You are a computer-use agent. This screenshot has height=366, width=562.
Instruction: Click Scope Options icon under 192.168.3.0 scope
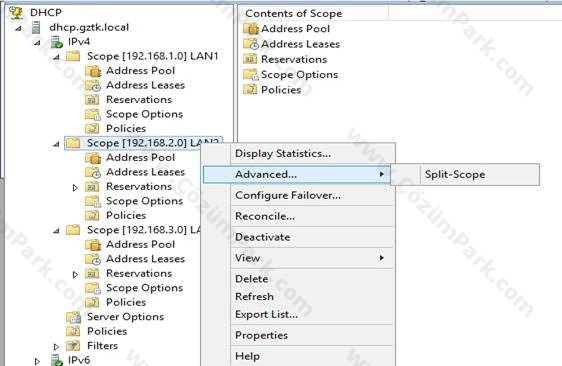click(x=93, y=288)
